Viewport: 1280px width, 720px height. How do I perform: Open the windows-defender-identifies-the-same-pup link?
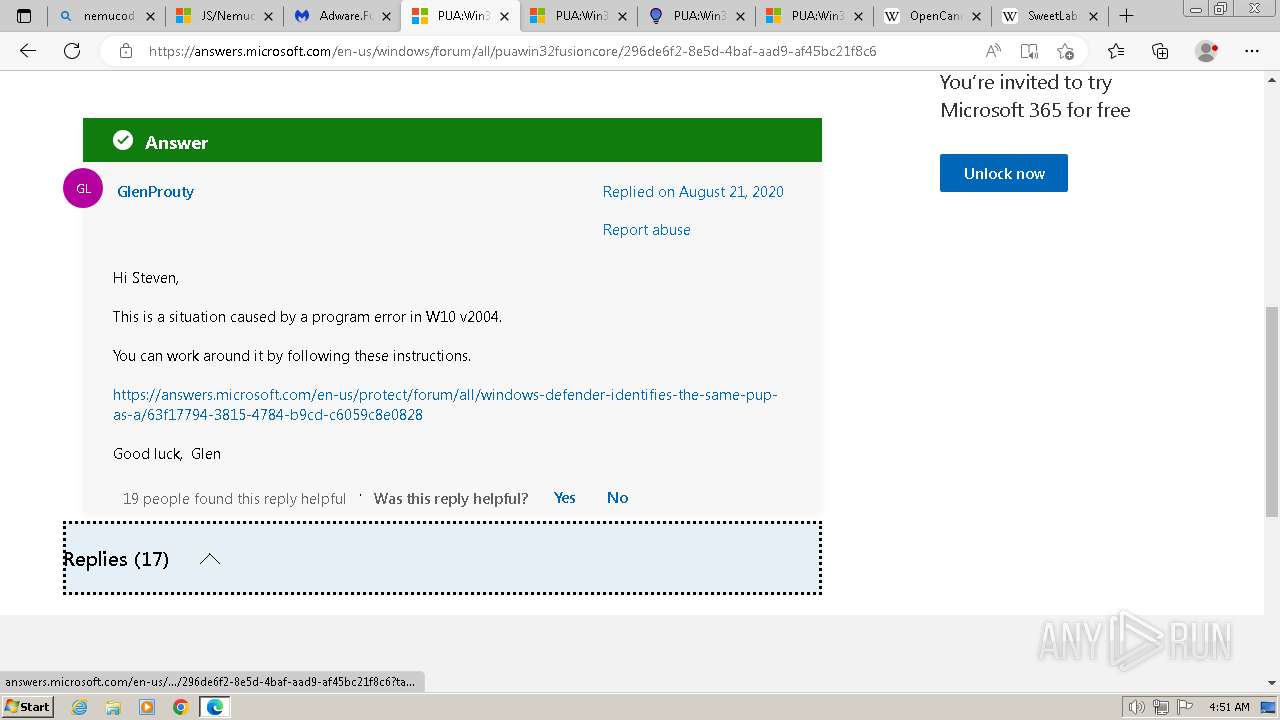445,405
